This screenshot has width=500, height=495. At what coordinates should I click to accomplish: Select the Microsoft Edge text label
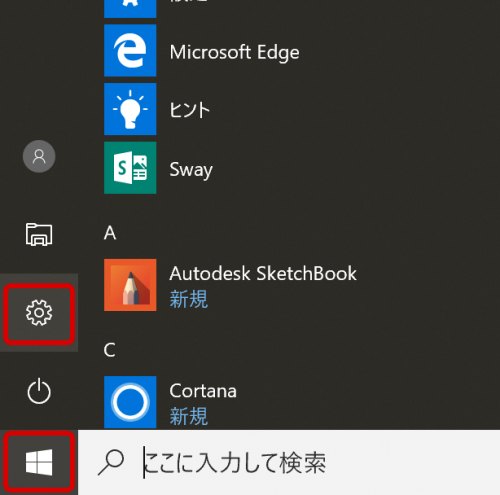[234, 53]
